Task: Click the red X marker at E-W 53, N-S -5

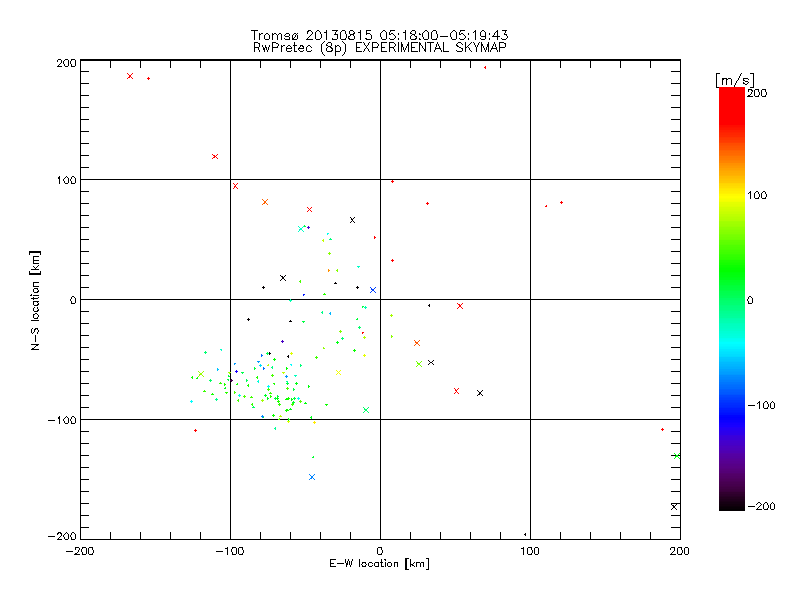Action: (x=460, y=306)
